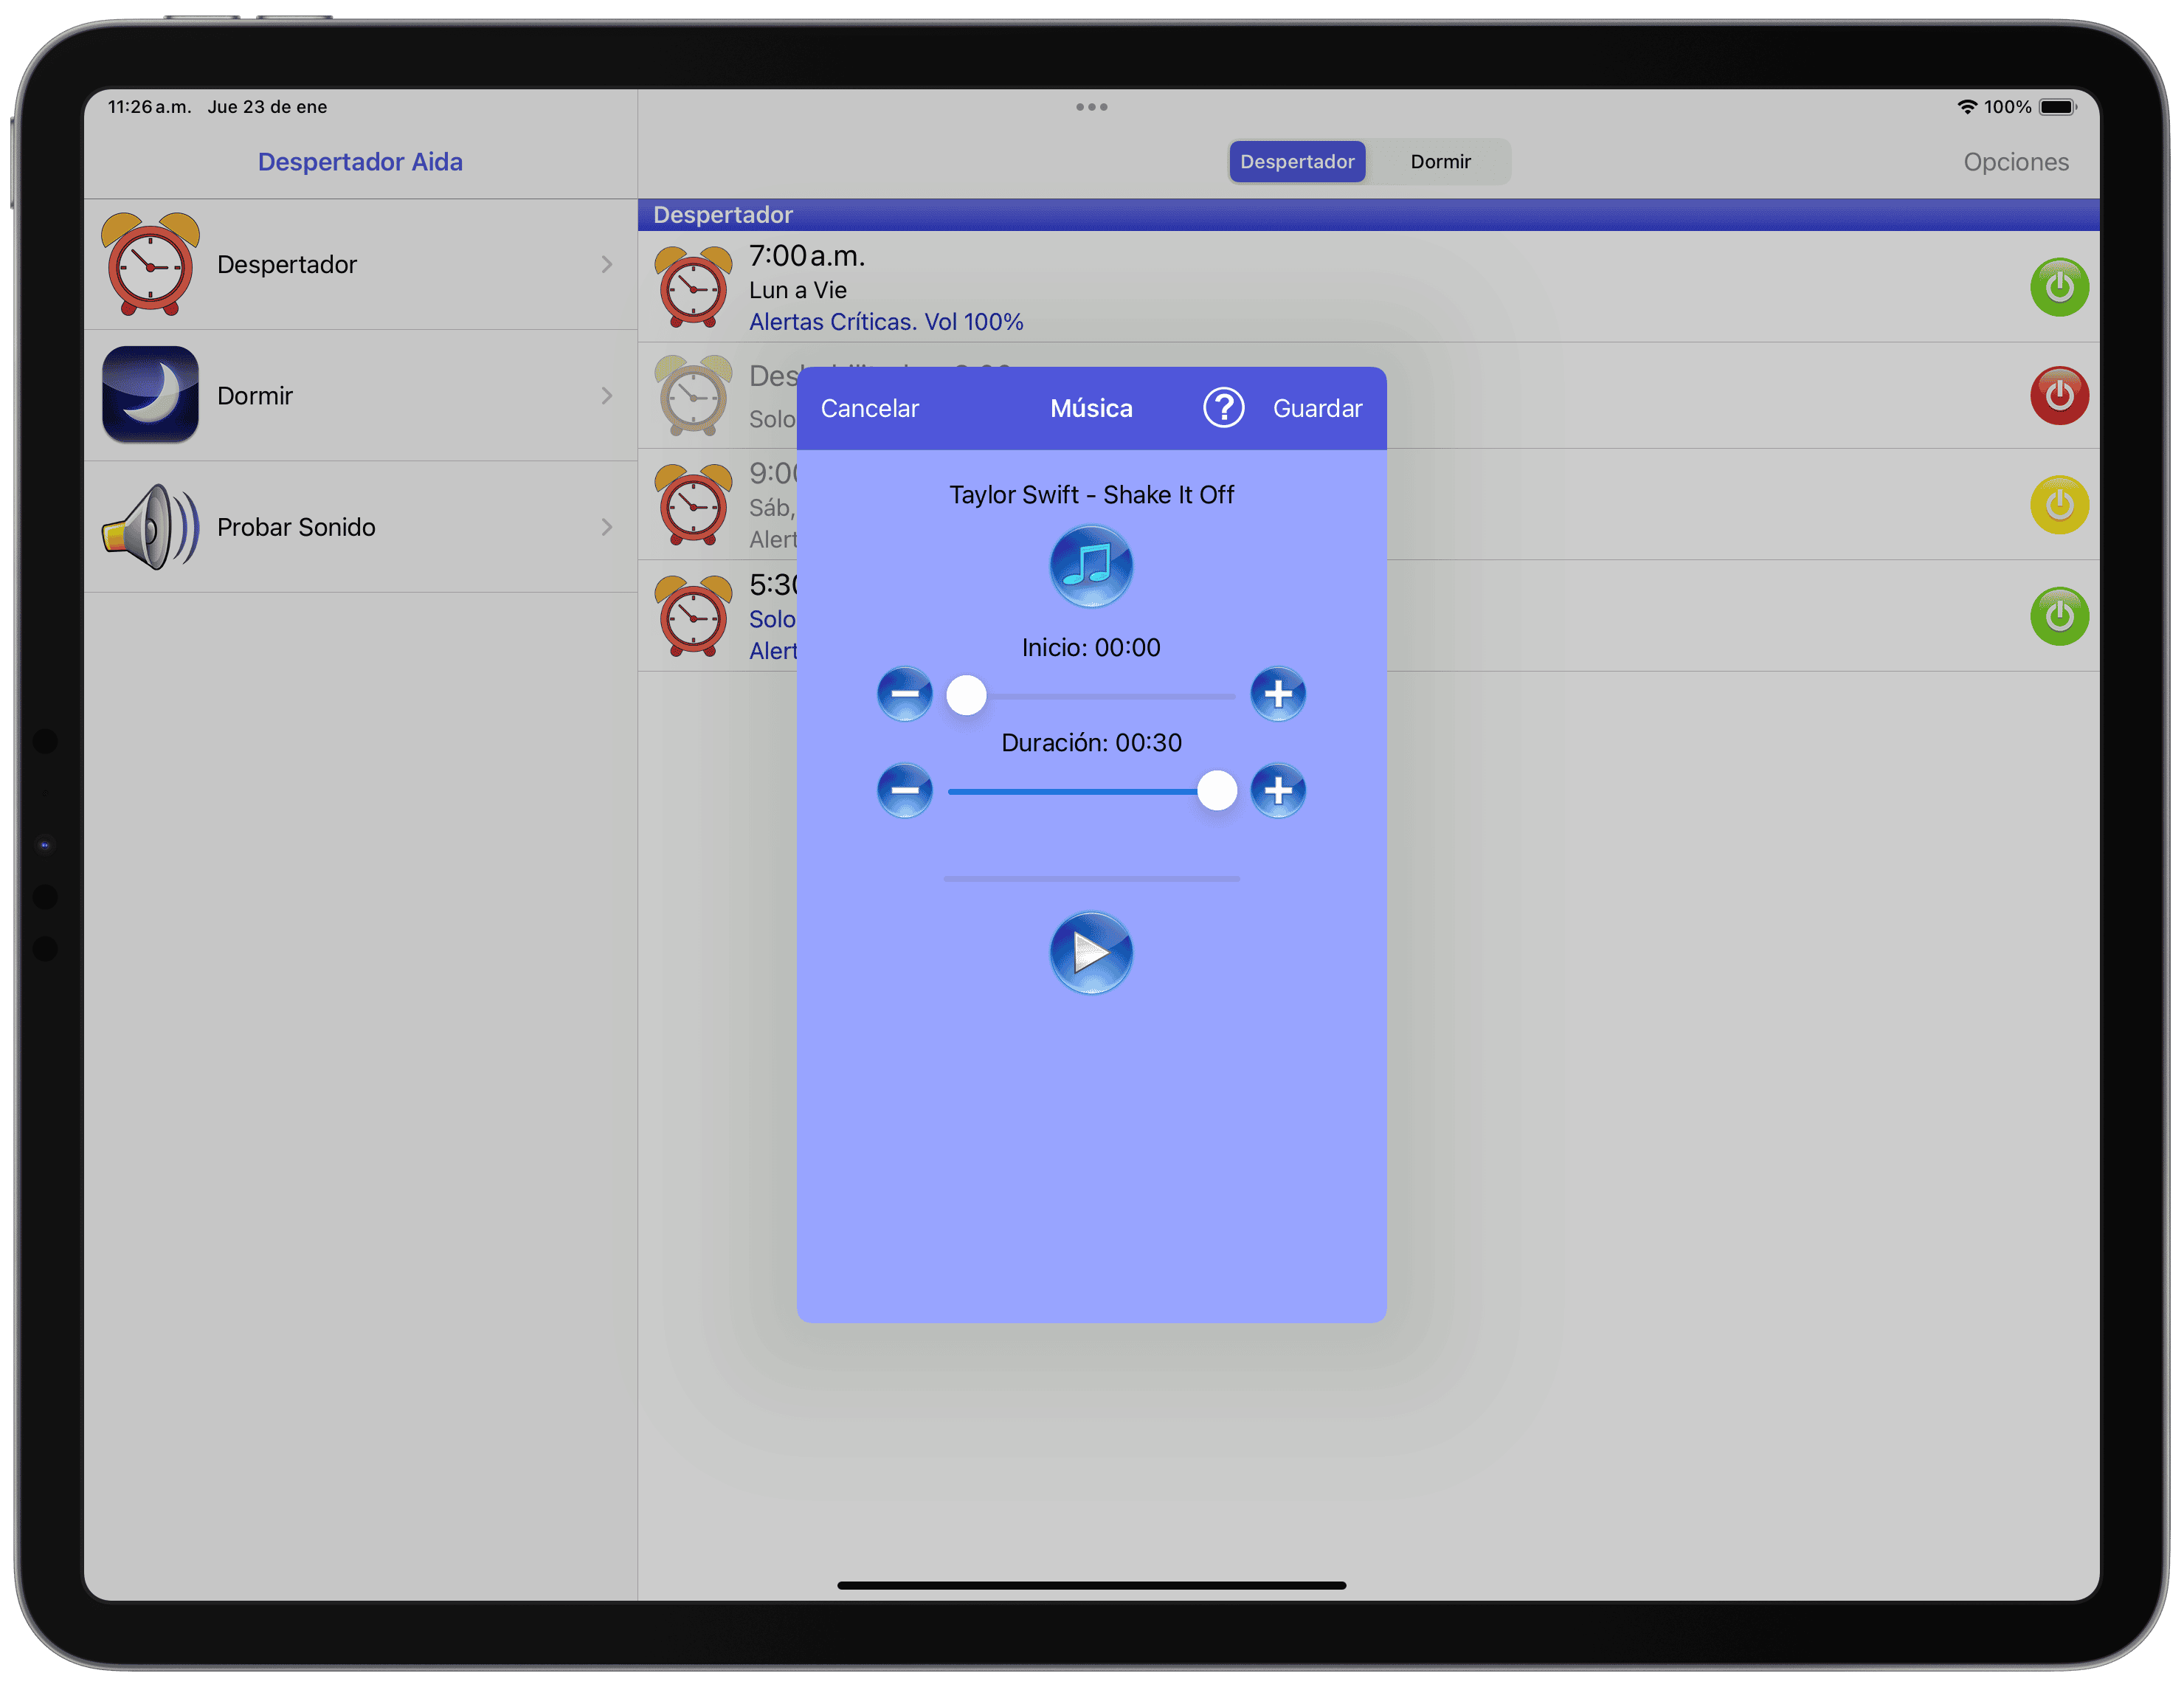Click "Alertas Críticas. Vol 100%" text
The height and width of the screenshot is (1690, 2184).
pos(886,322)
